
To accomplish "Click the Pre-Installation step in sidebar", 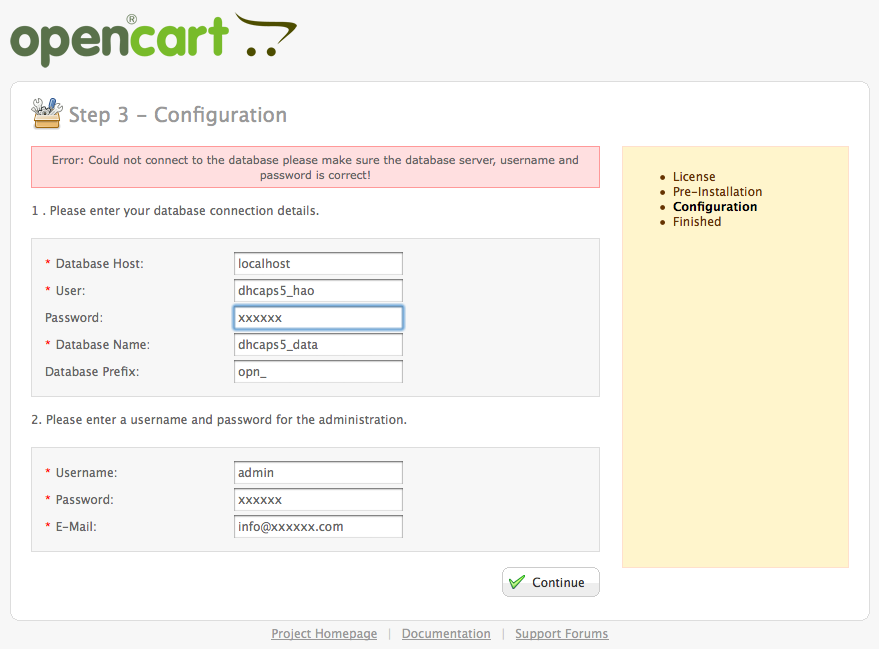I will click(x=718, y=192).
